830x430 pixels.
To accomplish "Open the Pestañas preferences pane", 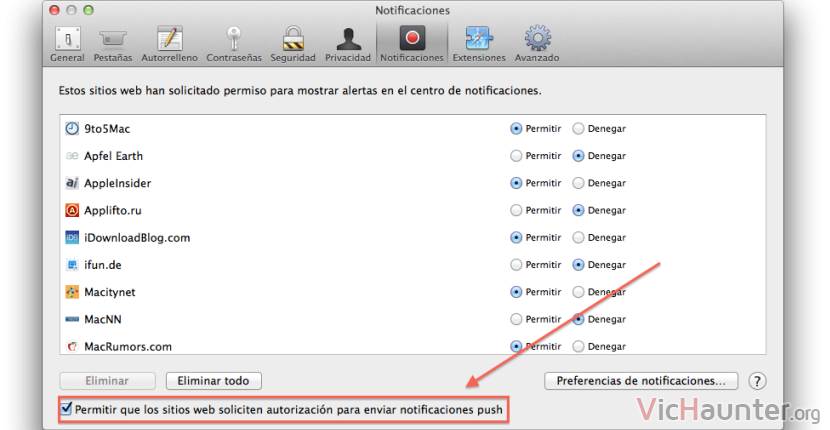I will (x=113, y=44).
